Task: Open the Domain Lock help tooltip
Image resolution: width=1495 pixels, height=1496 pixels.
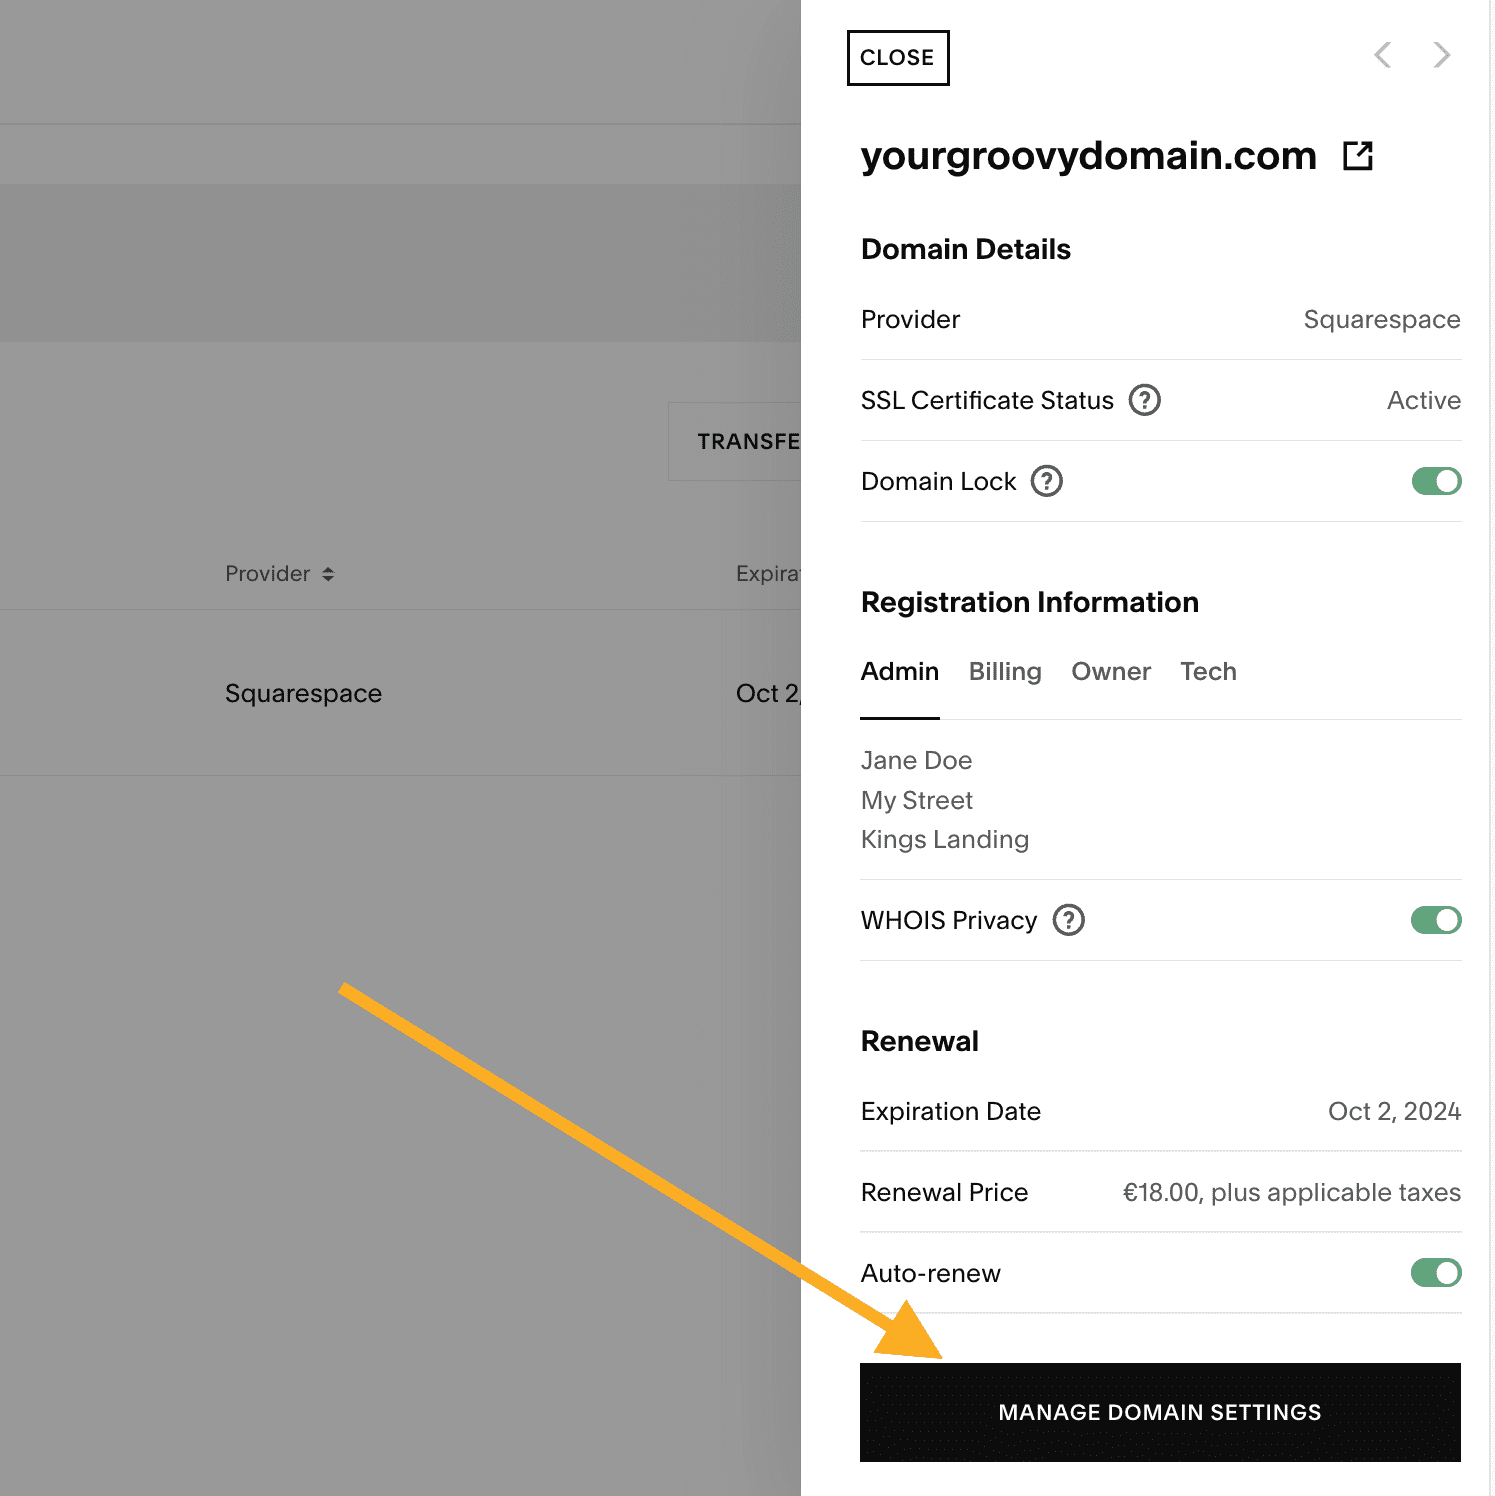Action: 1046,481
